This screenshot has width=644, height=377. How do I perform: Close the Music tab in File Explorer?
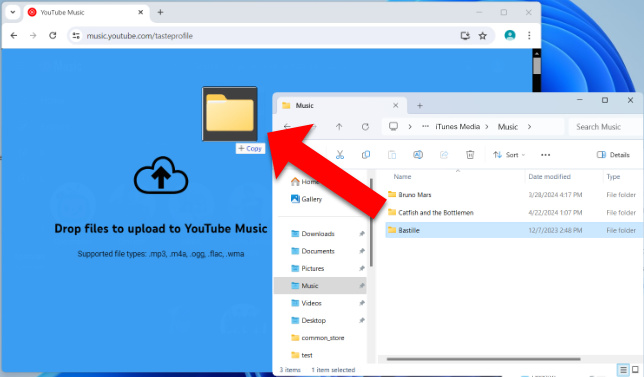click(x=396, y=106)
